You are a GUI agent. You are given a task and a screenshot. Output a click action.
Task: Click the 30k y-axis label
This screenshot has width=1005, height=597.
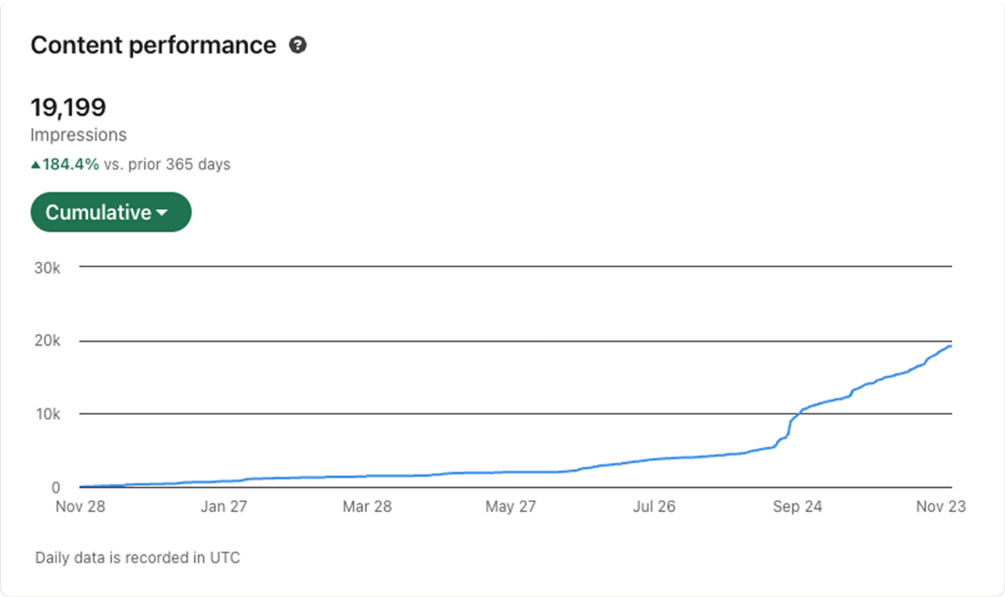pos(46,267)
